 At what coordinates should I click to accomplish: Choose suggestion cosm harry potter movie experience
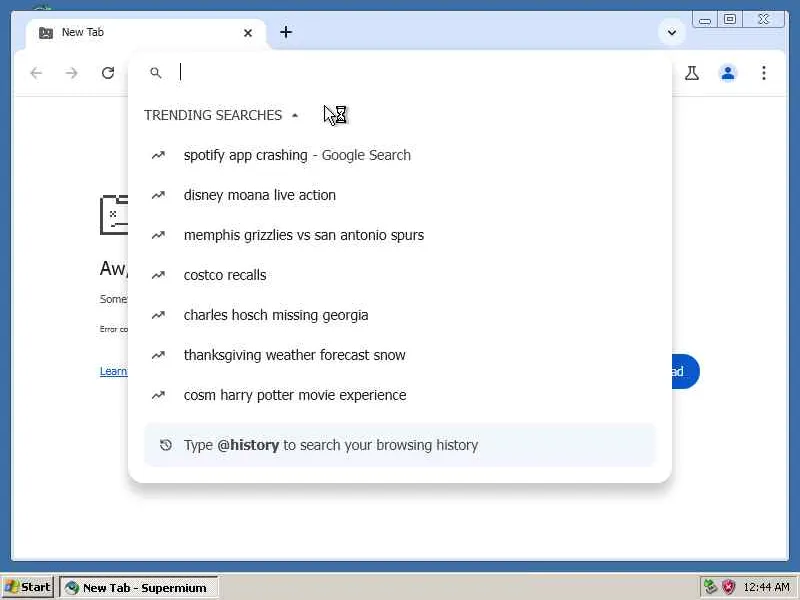coord(400,395)
